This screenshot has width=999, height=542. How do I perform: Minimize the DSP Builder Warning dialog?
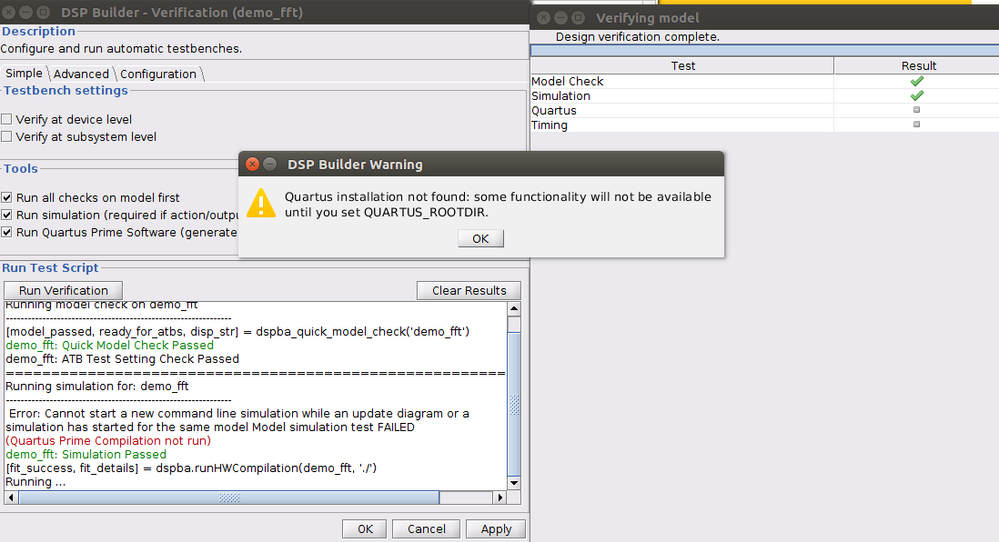(270, 164)
